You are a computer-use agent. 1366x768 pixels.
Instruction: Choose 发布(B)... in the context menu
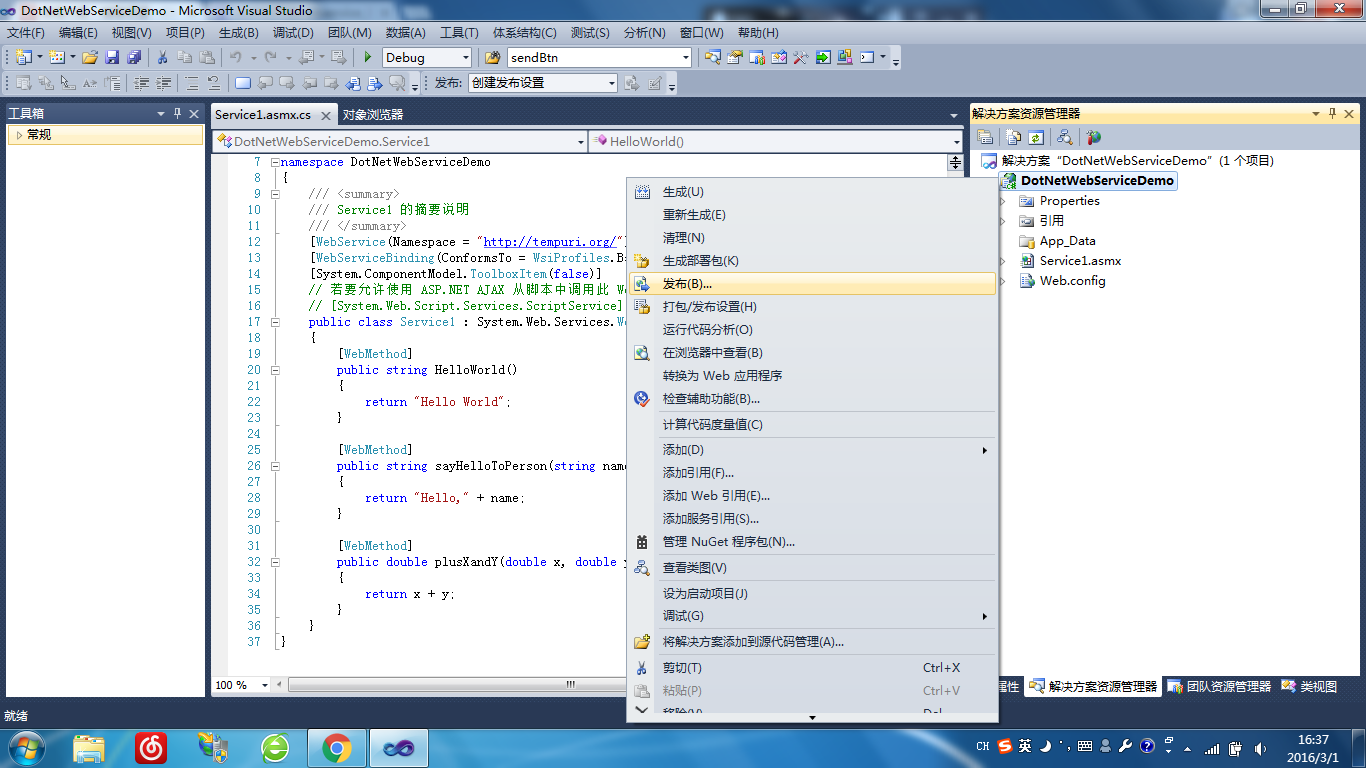[812, 284]
